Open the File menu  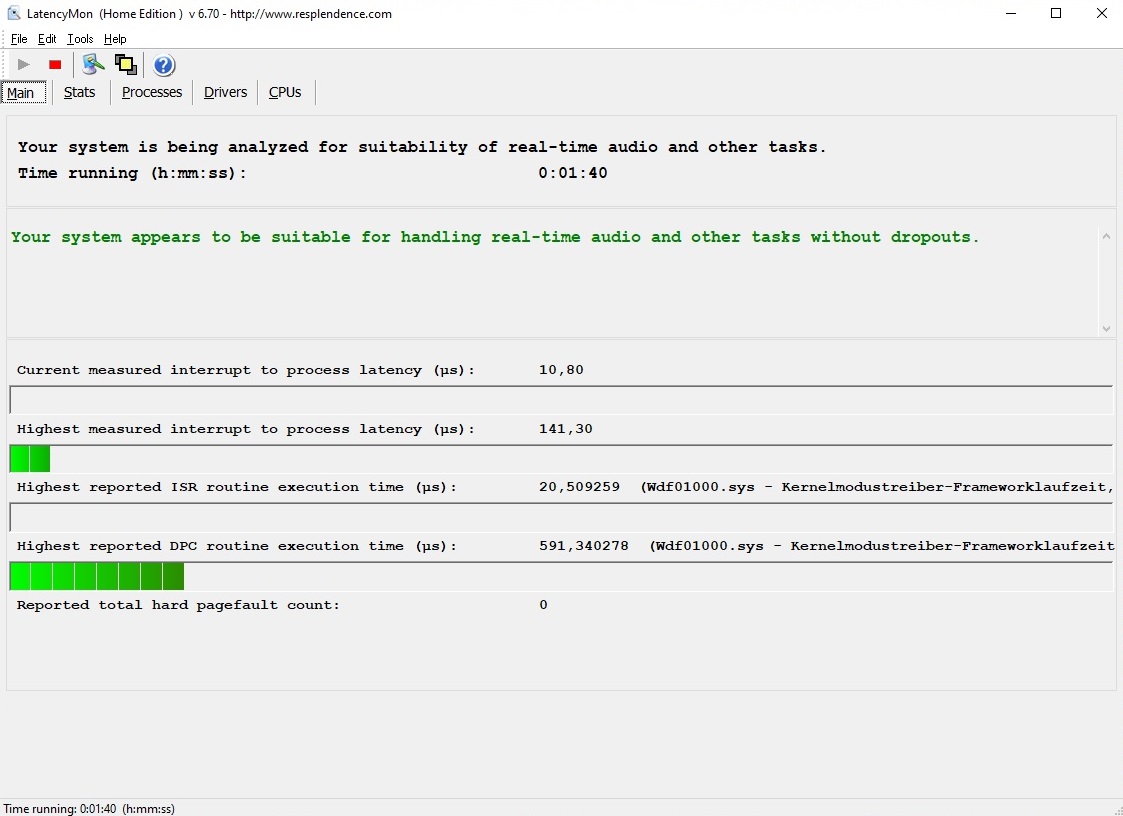pyautogui.click(x=19, y=39)
